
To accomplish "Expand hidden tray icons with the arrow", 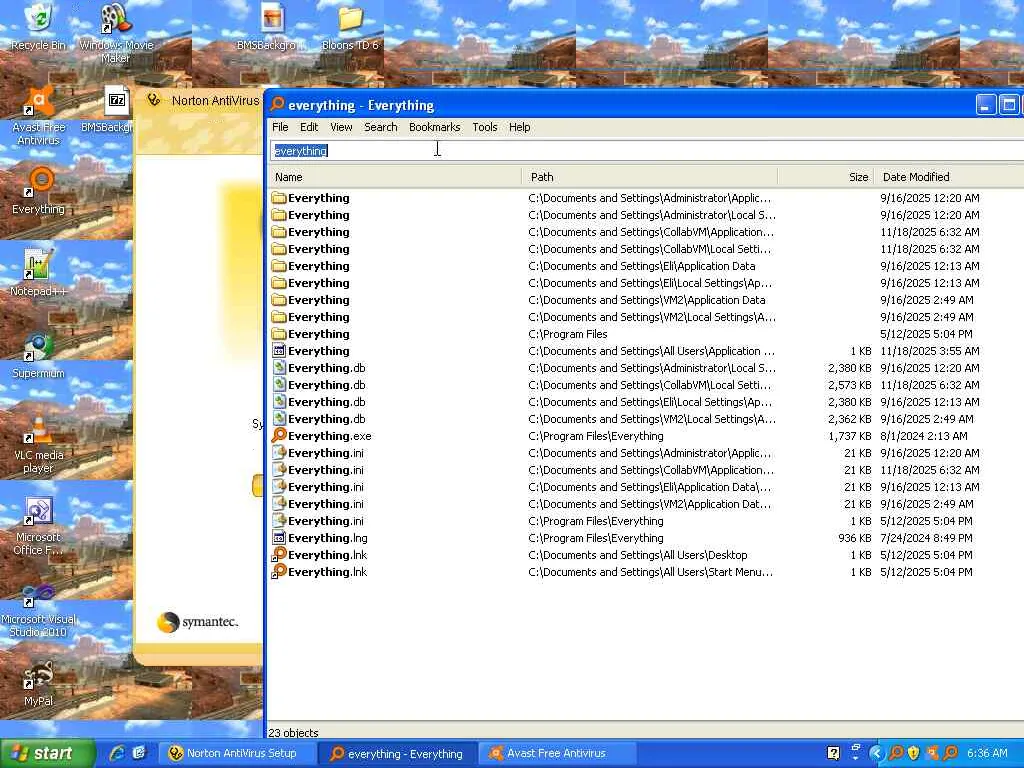I will coord(876,753).
